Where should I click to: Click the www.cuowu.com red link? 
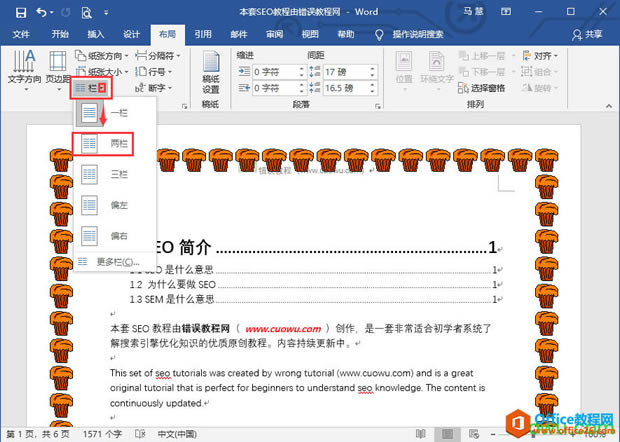point(283,329)
